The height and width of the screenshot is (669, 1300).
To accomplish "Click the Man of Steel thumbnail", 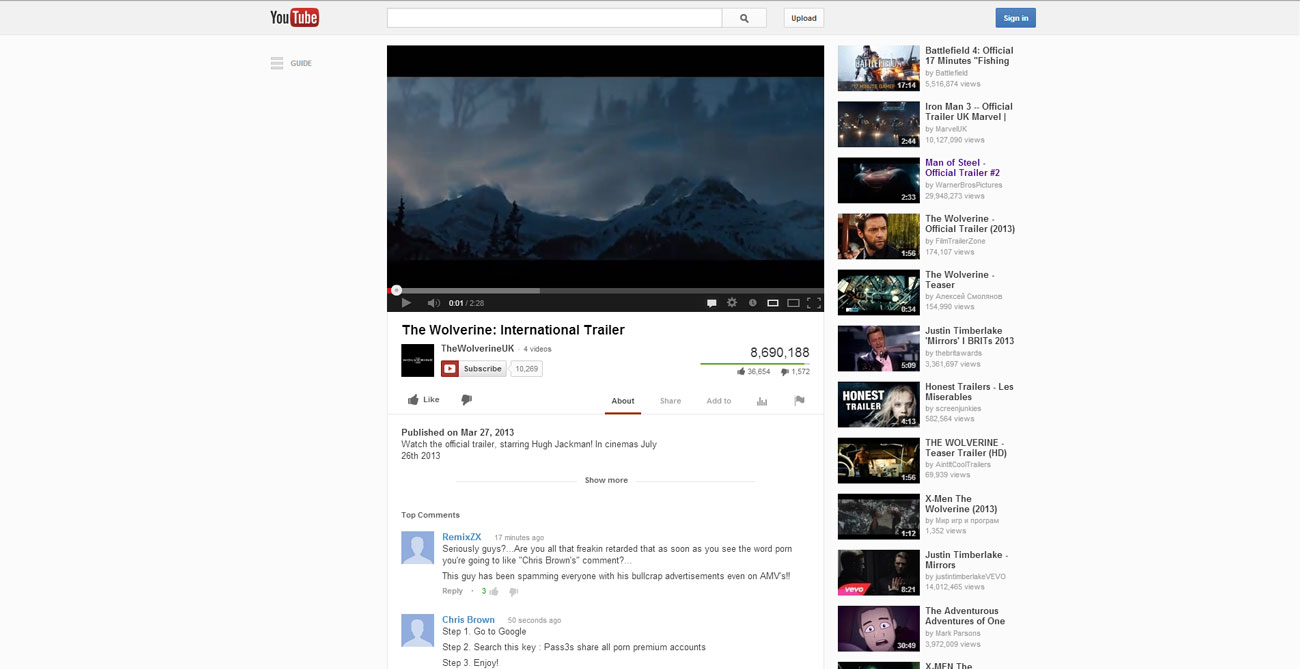I will pos(878,180).
